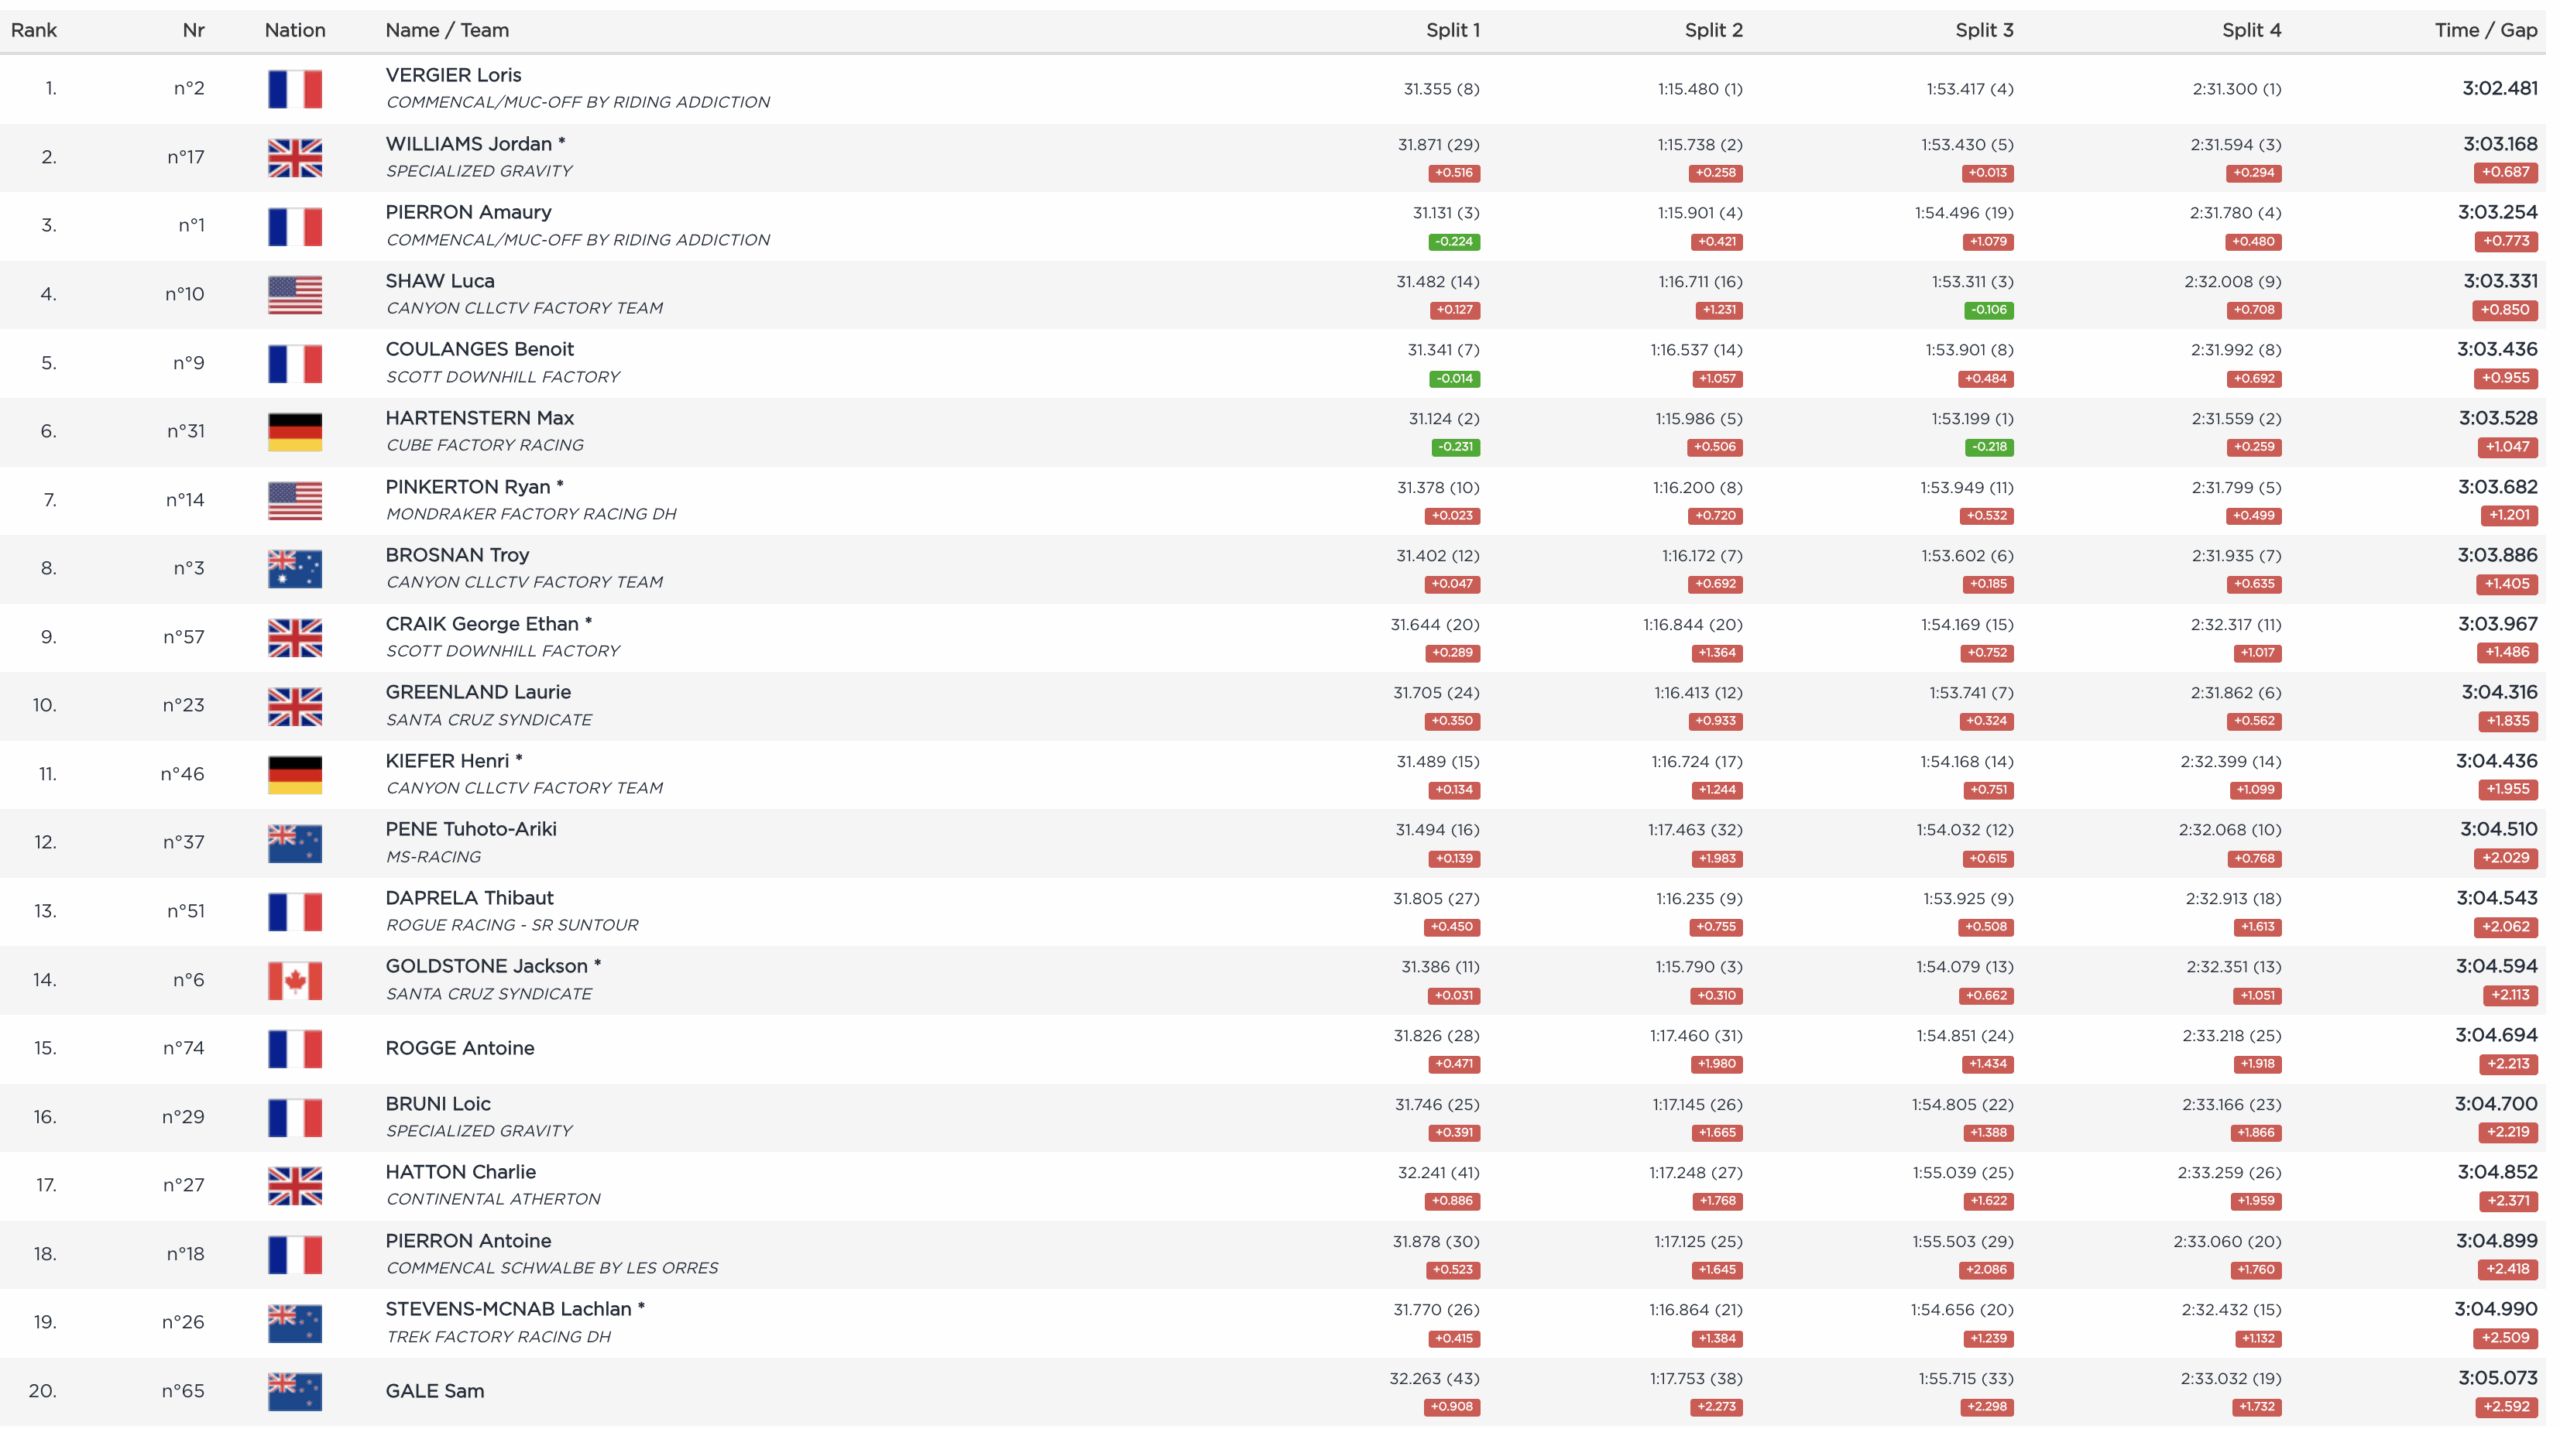The image size is (2560, 1429).
Task: Click the New Zealand flag beside GALE Sam
Action: click(295, 1391)
